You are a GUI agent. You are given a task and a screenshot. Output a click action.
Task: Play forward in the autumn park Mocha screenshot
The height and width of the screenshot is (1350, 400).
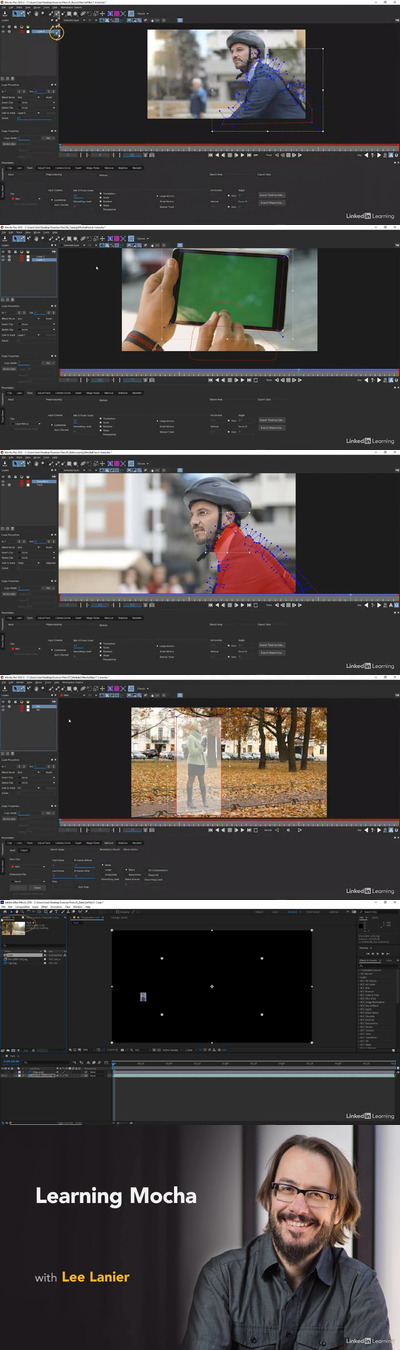[242, 830]
